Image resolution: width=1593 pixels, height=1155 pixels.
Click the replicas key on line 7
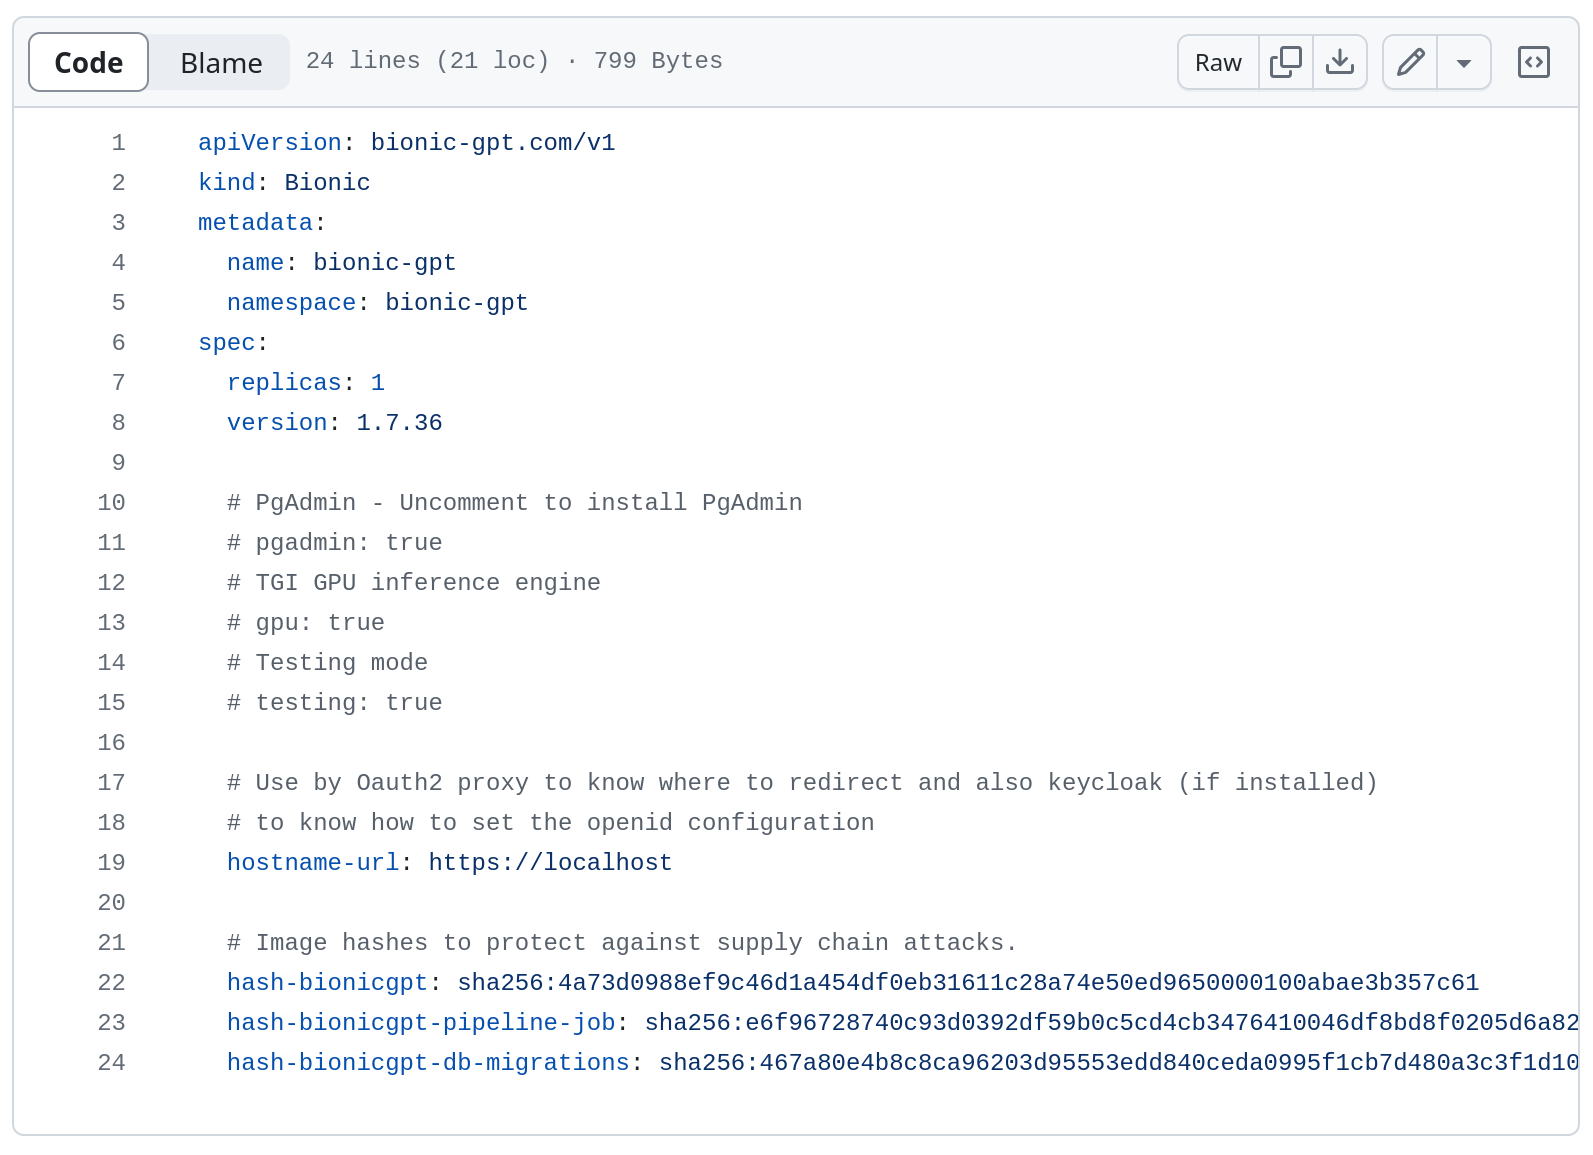click(284, 383)
